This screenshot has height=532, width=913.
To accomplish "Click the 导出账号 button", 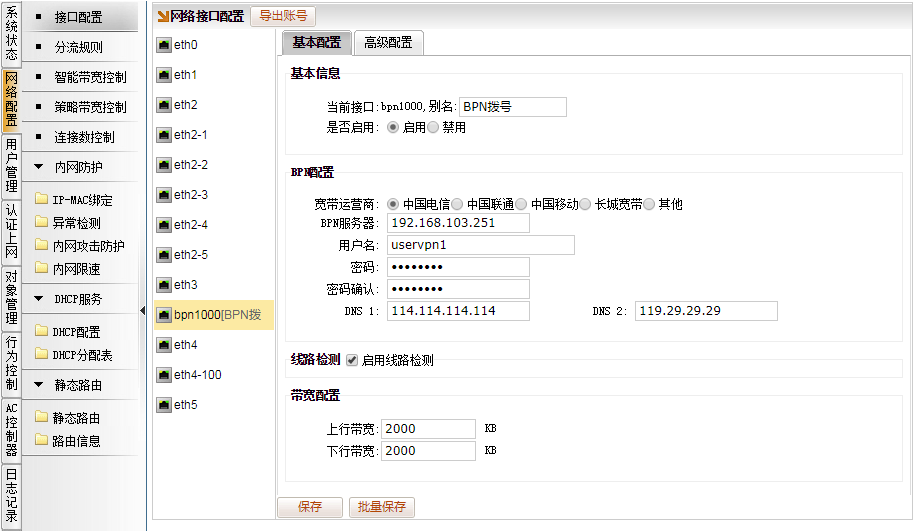I will pos(283,16).
